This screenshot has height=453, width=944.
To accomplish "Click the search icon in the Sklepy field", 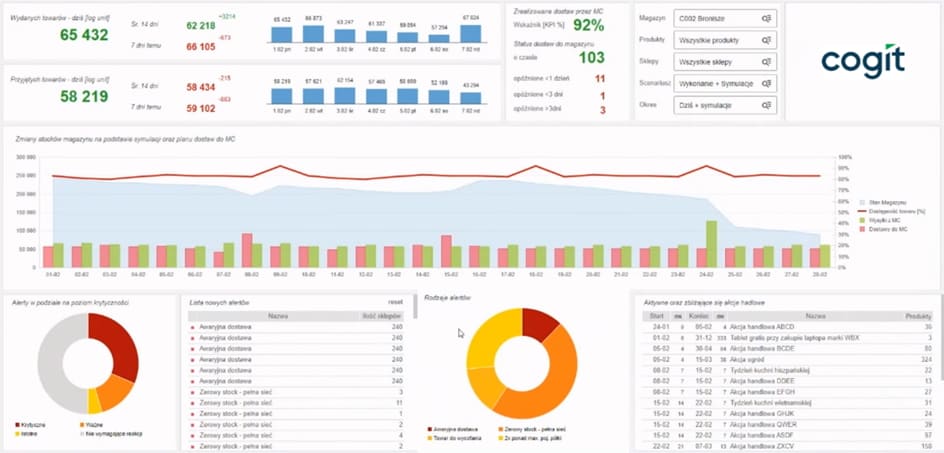I will coord(766,62).
